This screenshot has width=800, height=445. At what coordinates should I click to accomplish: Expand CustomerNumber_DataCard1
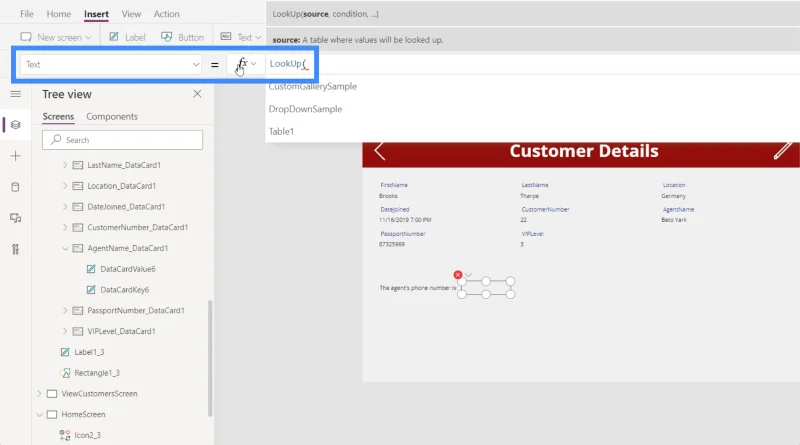[65, 227]
